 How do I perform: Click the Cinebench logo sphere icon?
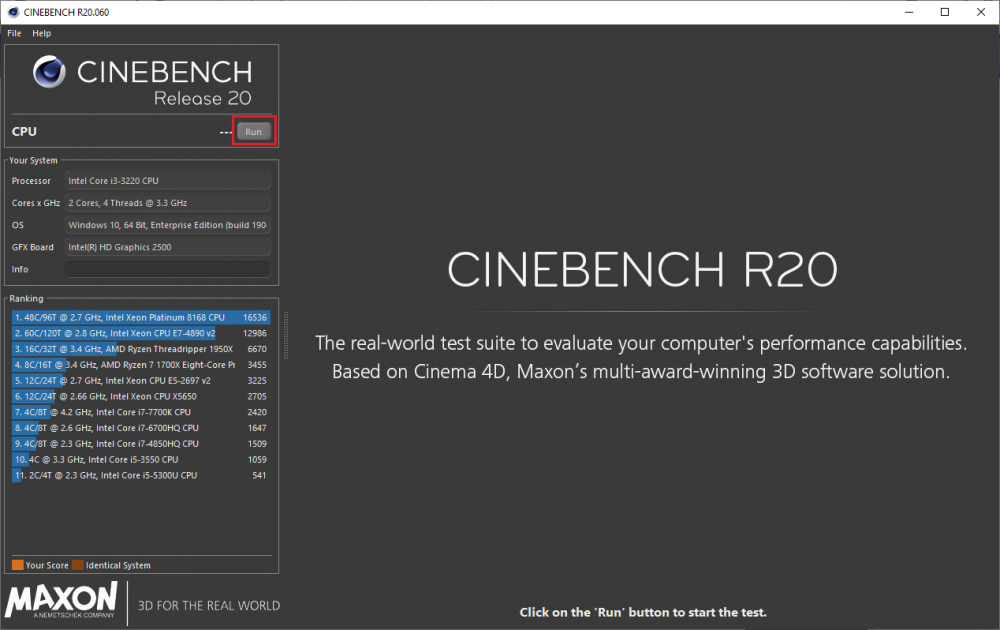click(x=49, y=71)
